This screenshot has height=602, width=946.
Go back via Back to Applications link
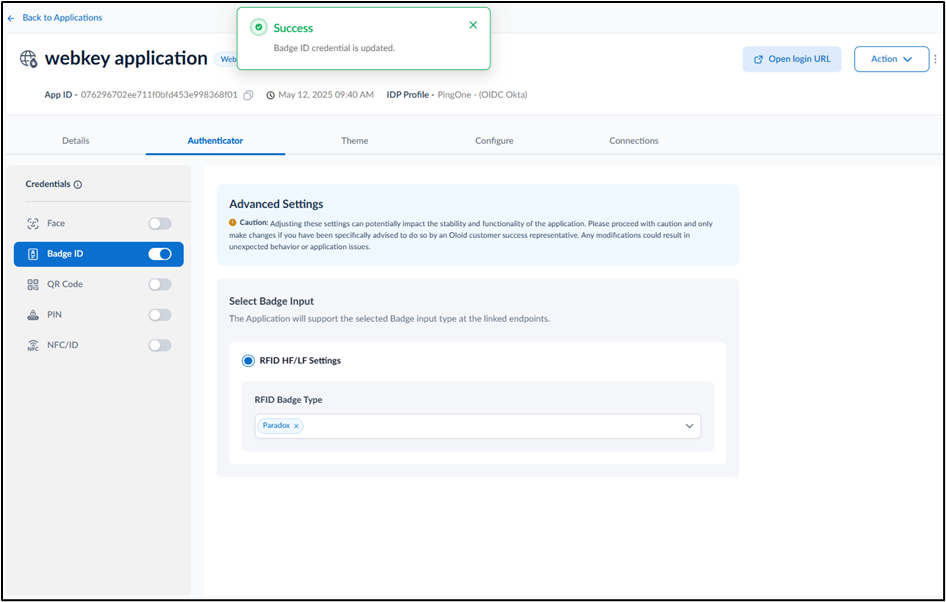pos(62,18)
